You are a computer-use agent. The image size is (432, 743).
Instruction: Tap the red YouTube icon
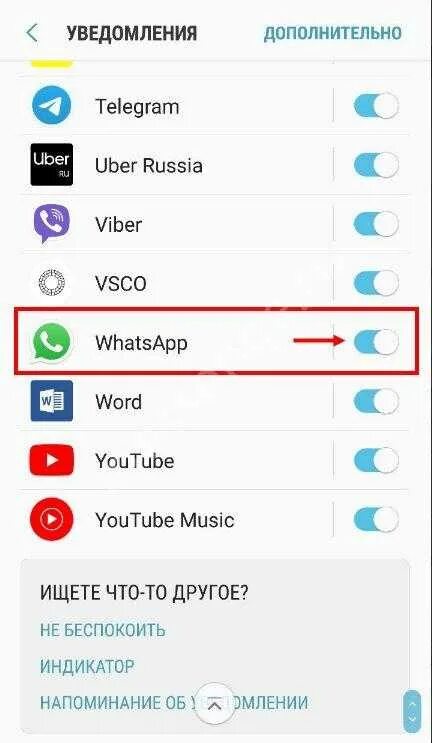(x=52, y=460)
